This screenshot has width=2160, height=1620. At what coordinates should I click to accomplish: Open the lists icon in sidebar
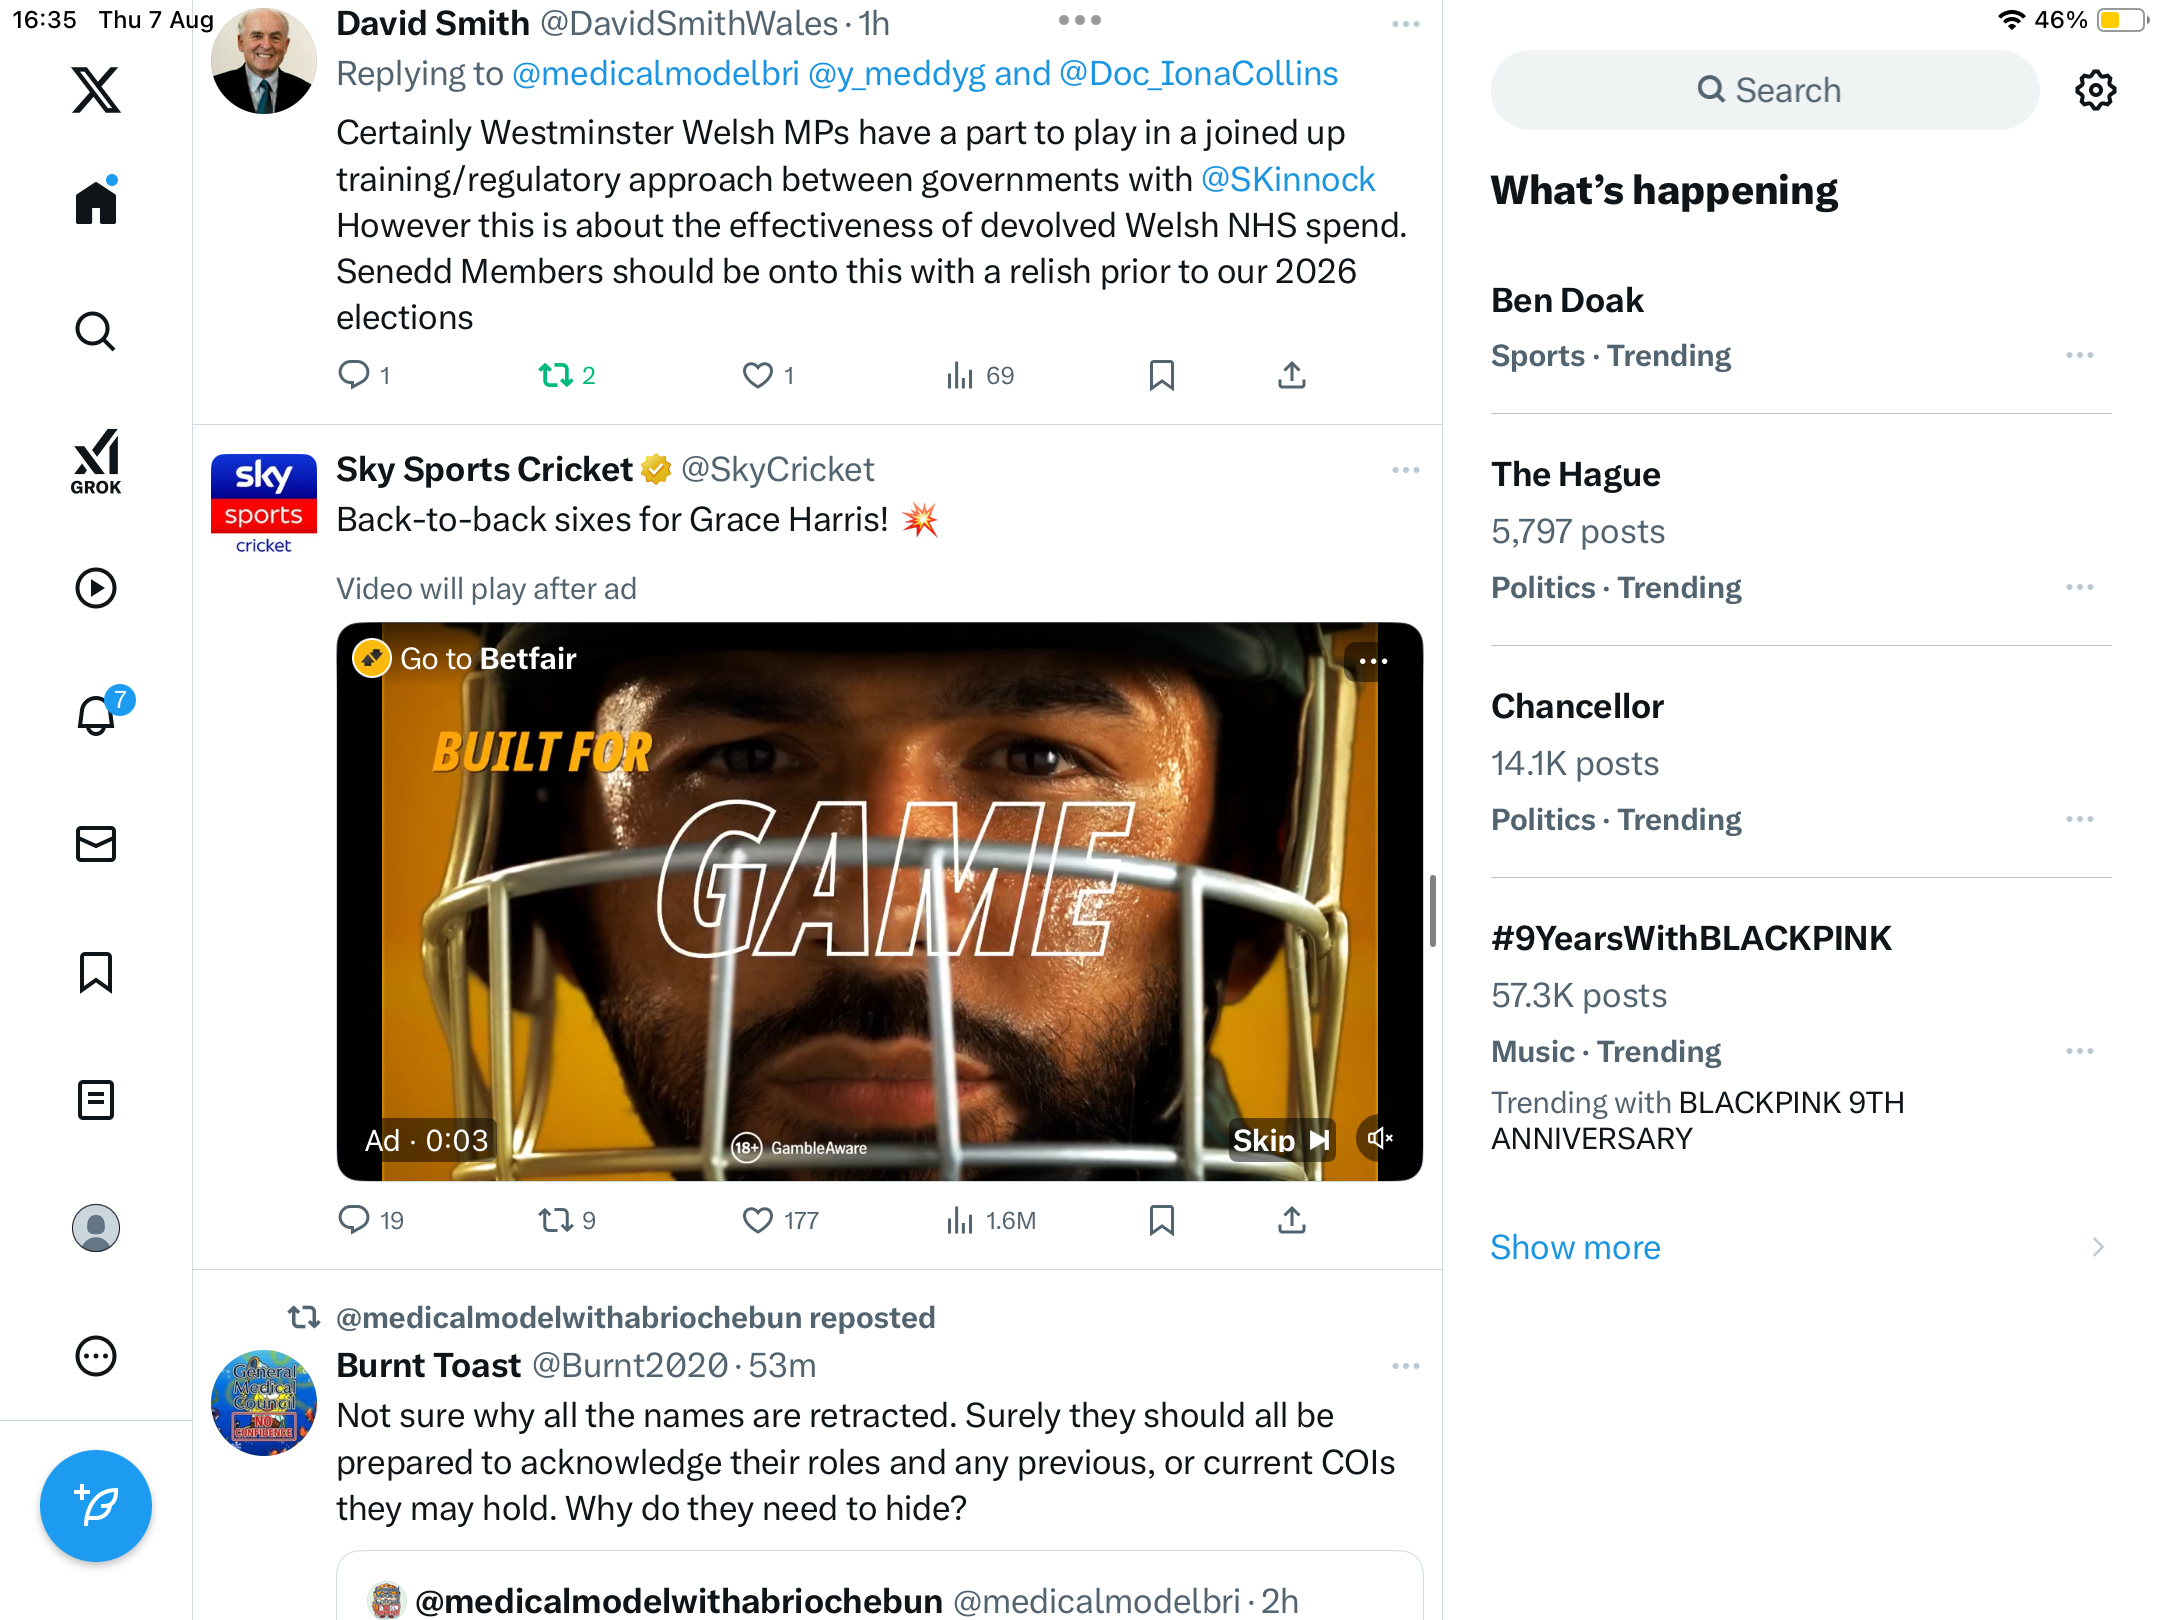click(96, 1100)
